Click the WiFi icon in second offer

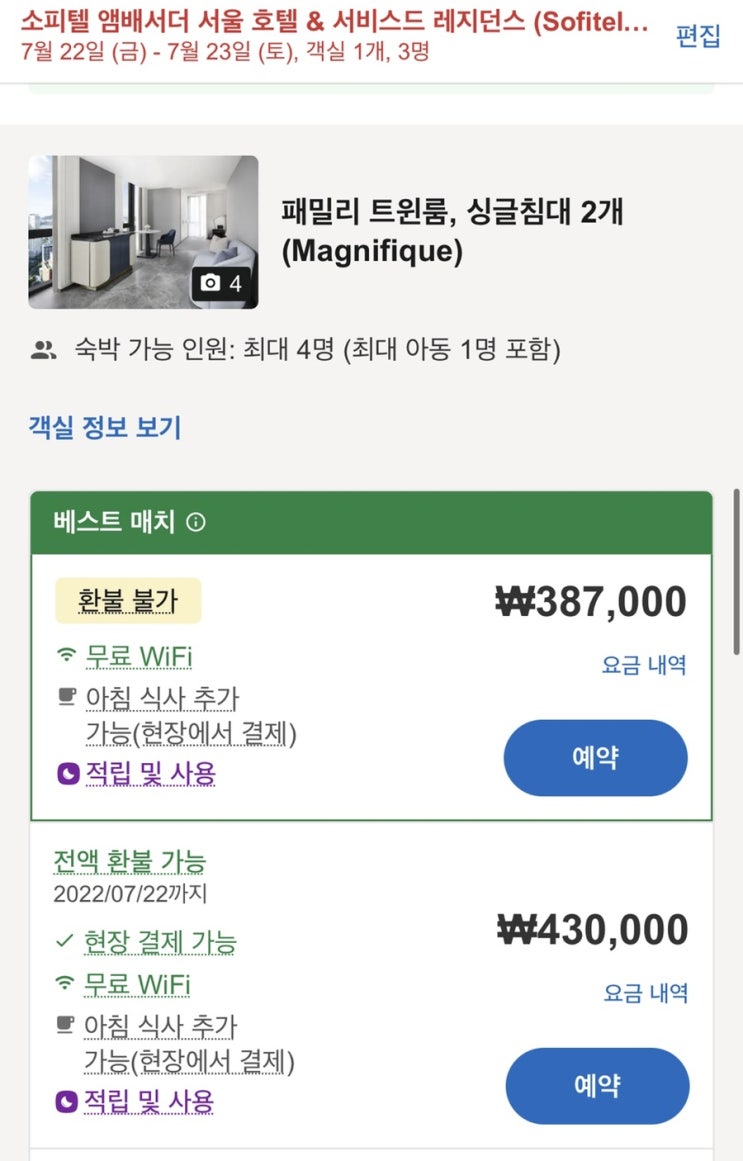66,984
